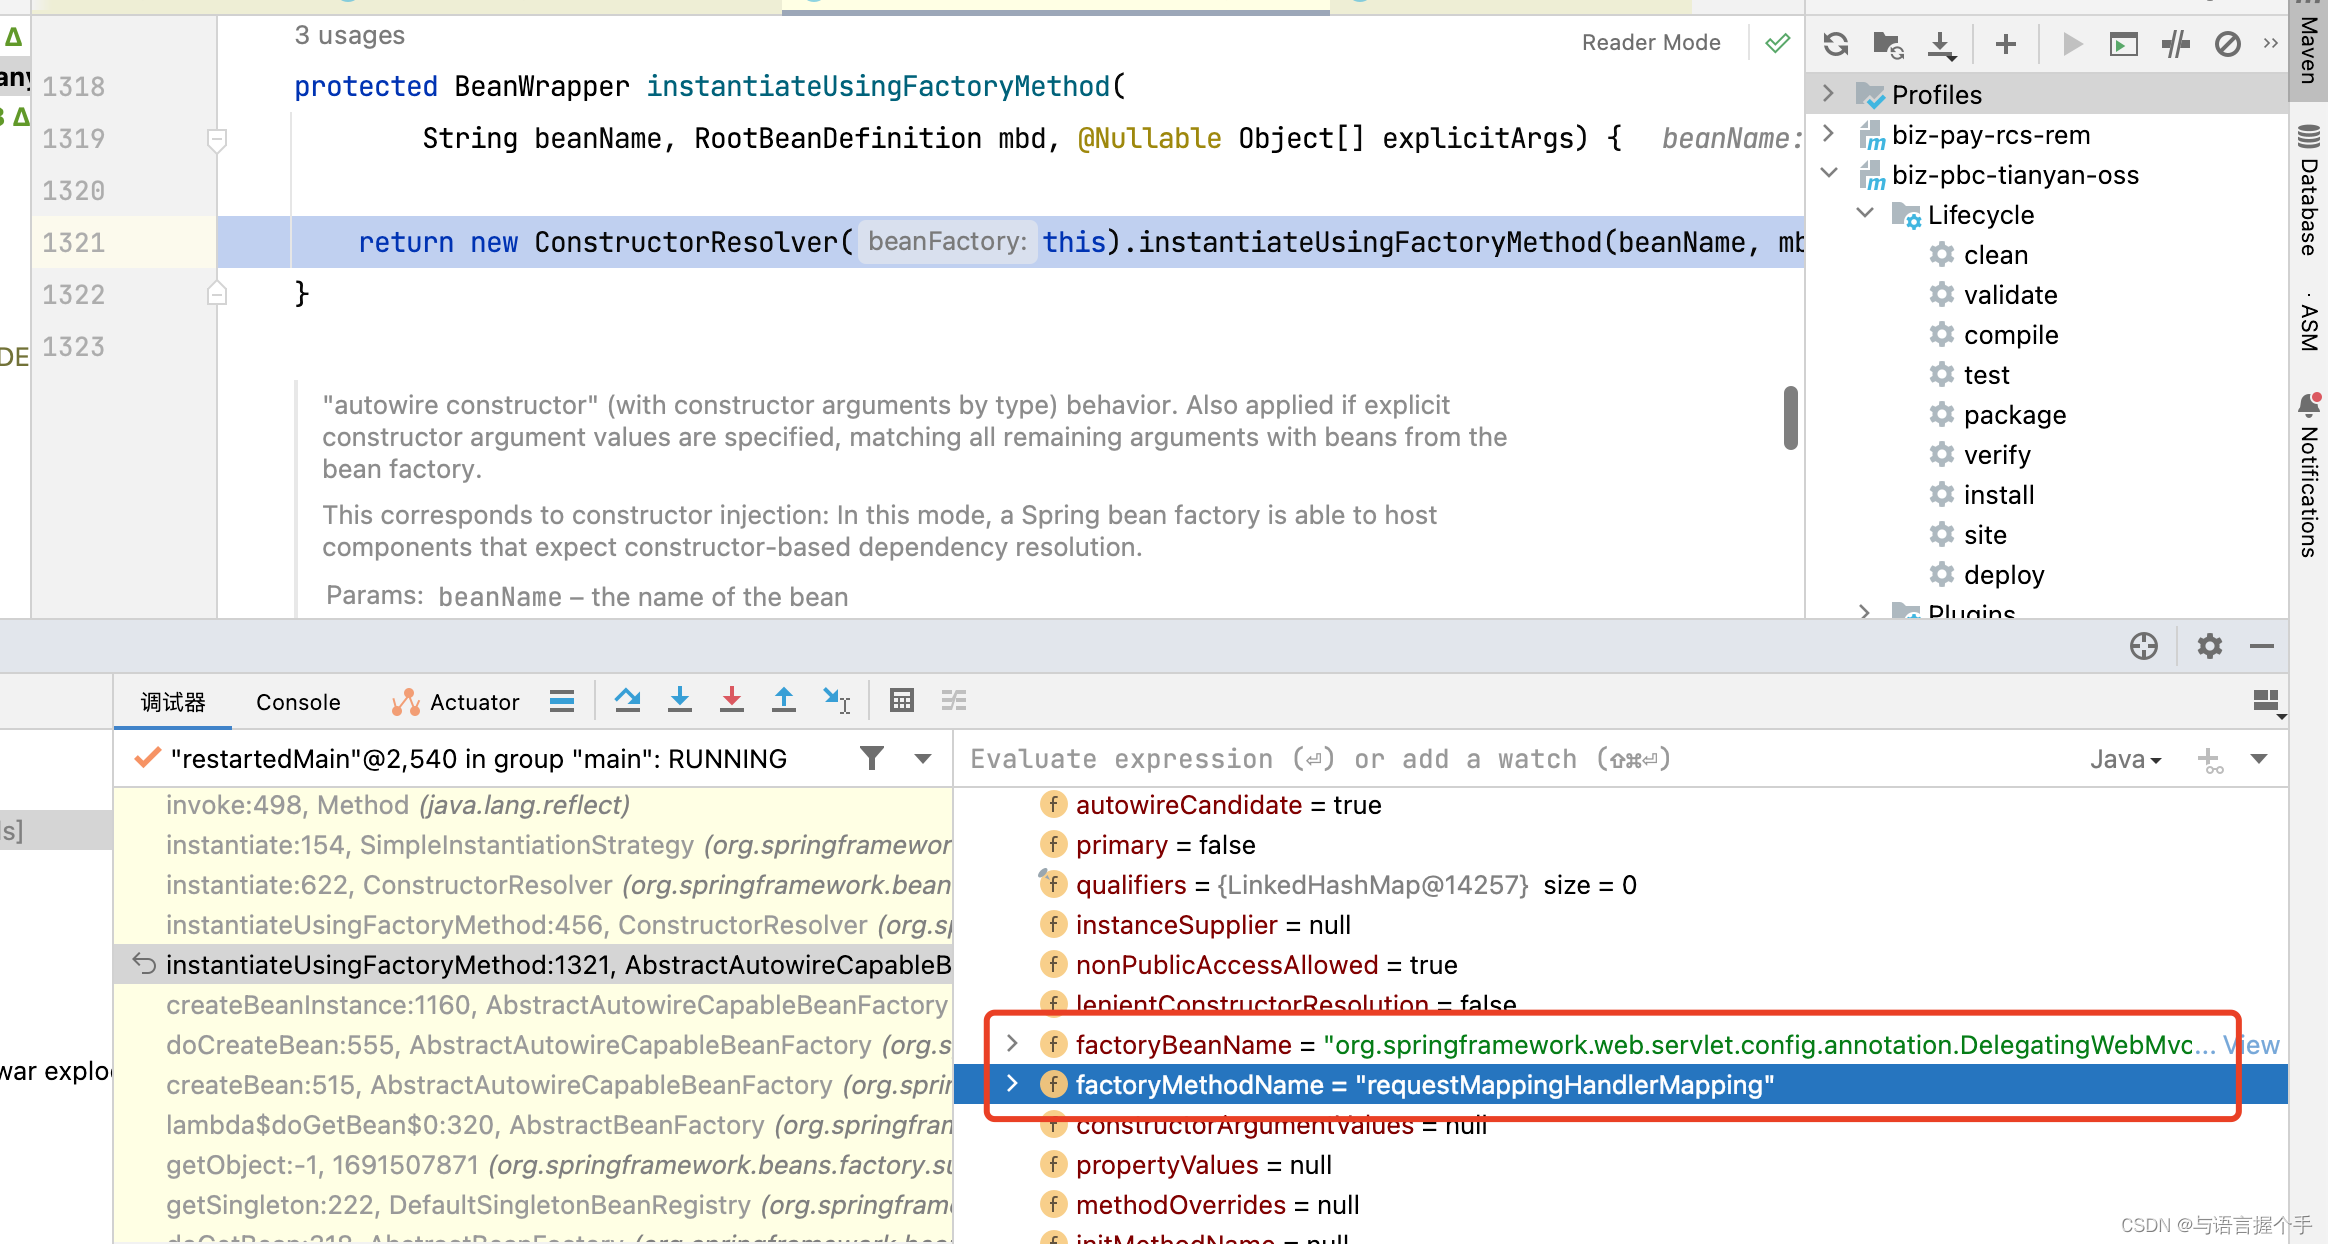Click the Evaluate expression input field
The height and width of the screenshot is (1244, 2328).
1520,760
